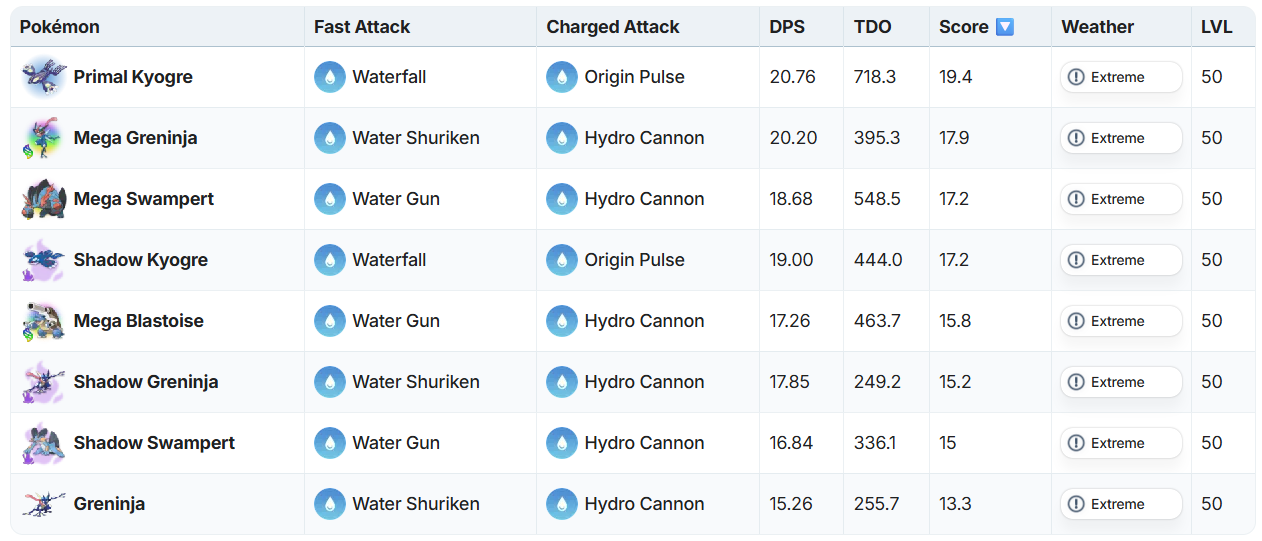
Task: Click the Mega Blastoise sprite icon
Action: point(43,321)
